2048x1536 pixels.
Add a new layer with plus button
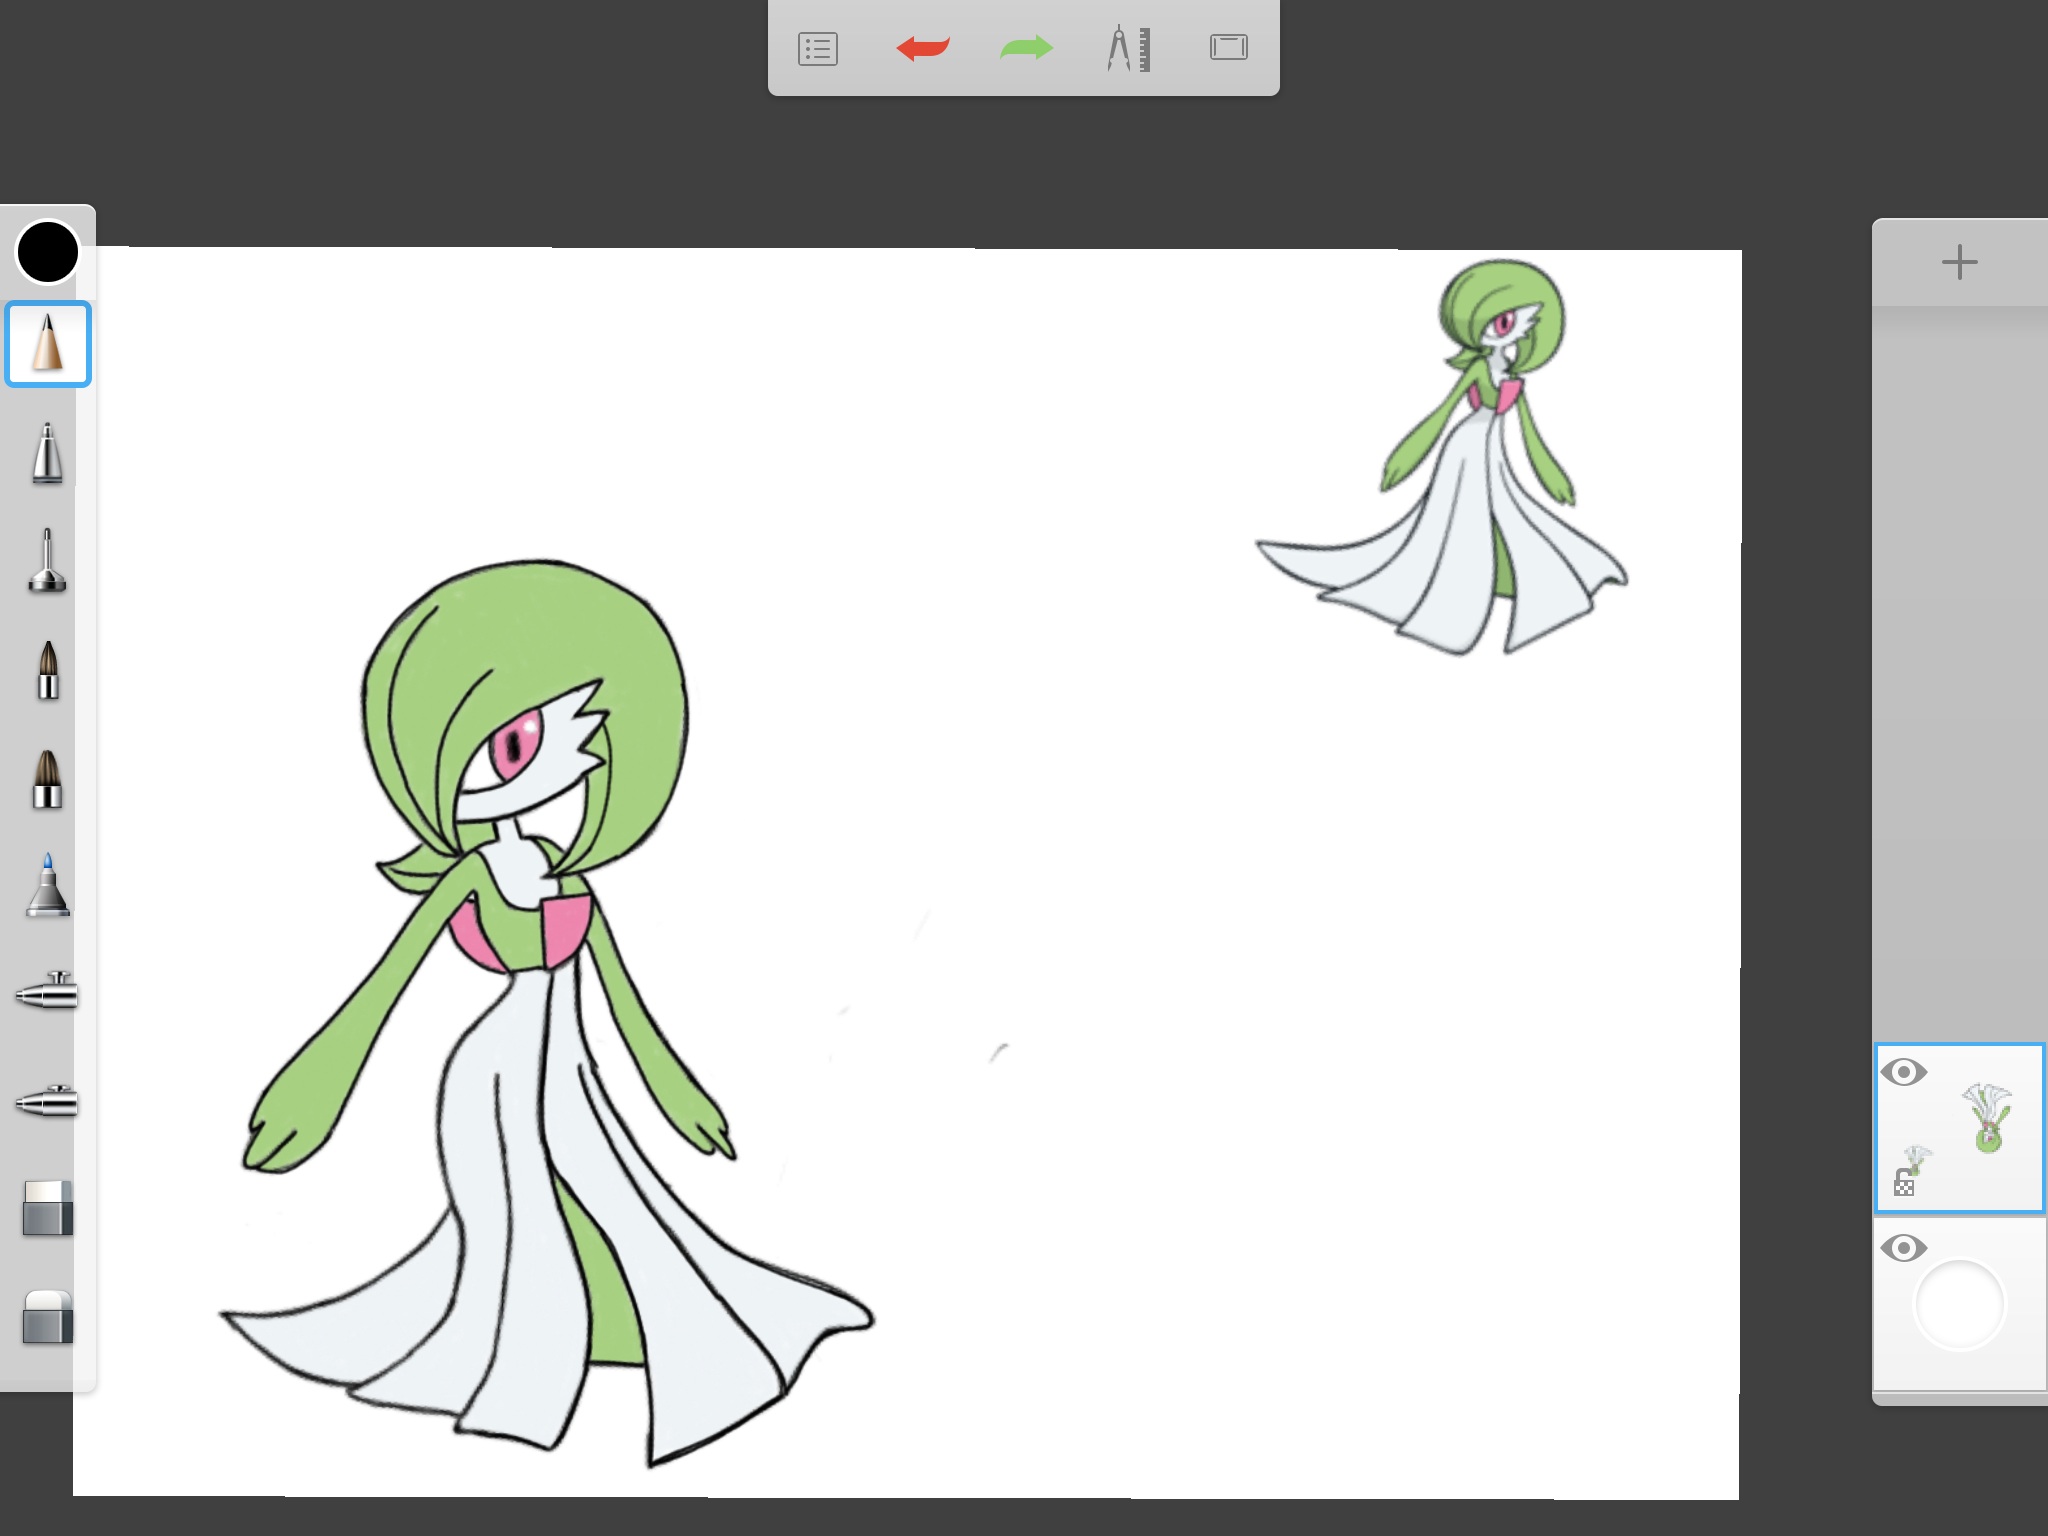(x=1960, y=263)
